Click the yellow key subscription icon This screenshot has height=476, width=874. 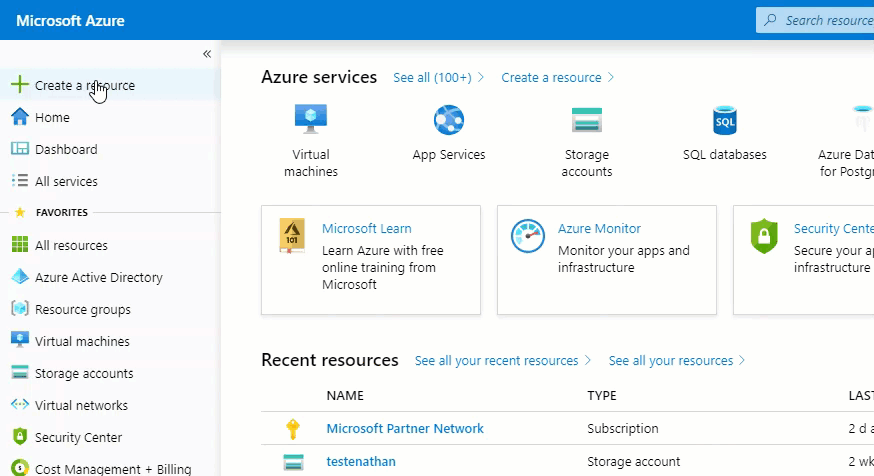coord(293,429)
